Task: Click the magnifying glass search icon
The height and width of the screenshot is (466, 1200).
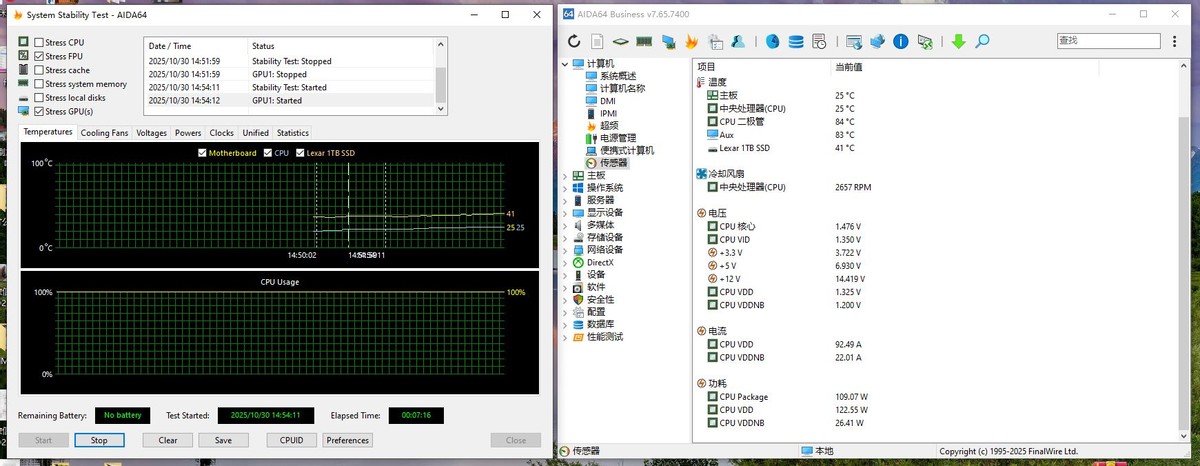Action: [982, 42]
